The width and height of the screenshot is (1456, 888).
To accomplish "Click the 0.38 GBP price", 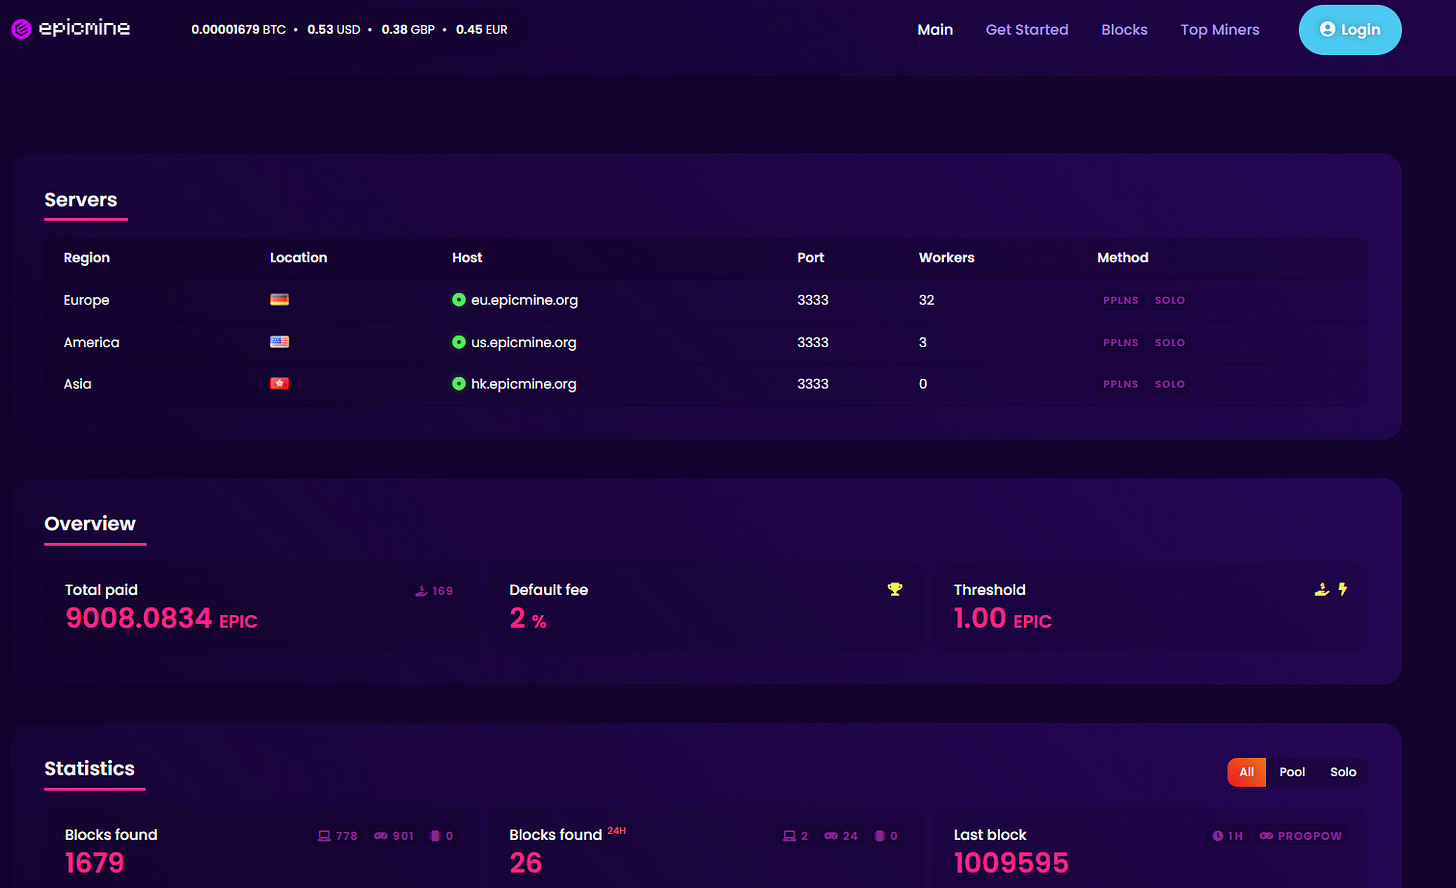I will (x=408, y=30).
